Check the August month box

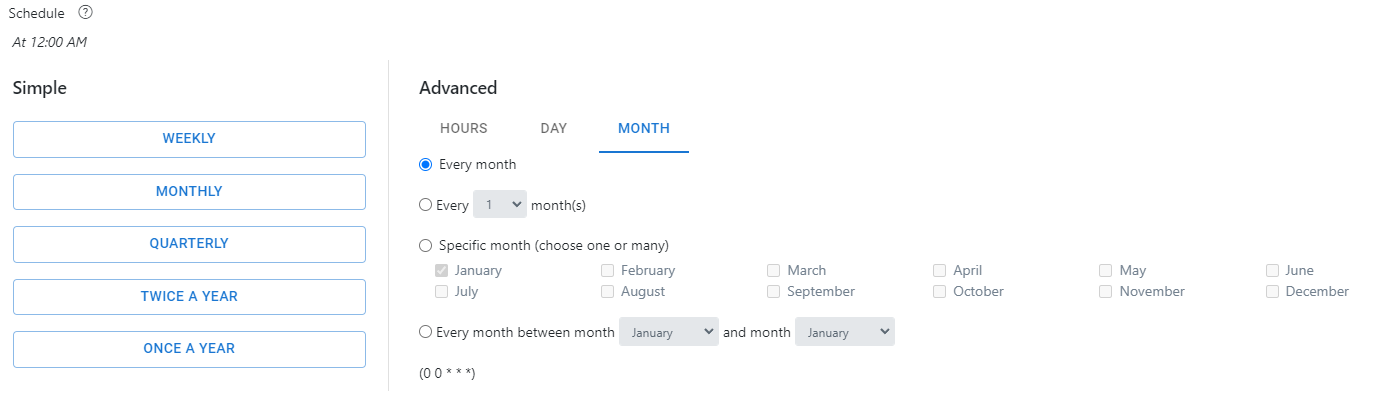pos(608,292)
